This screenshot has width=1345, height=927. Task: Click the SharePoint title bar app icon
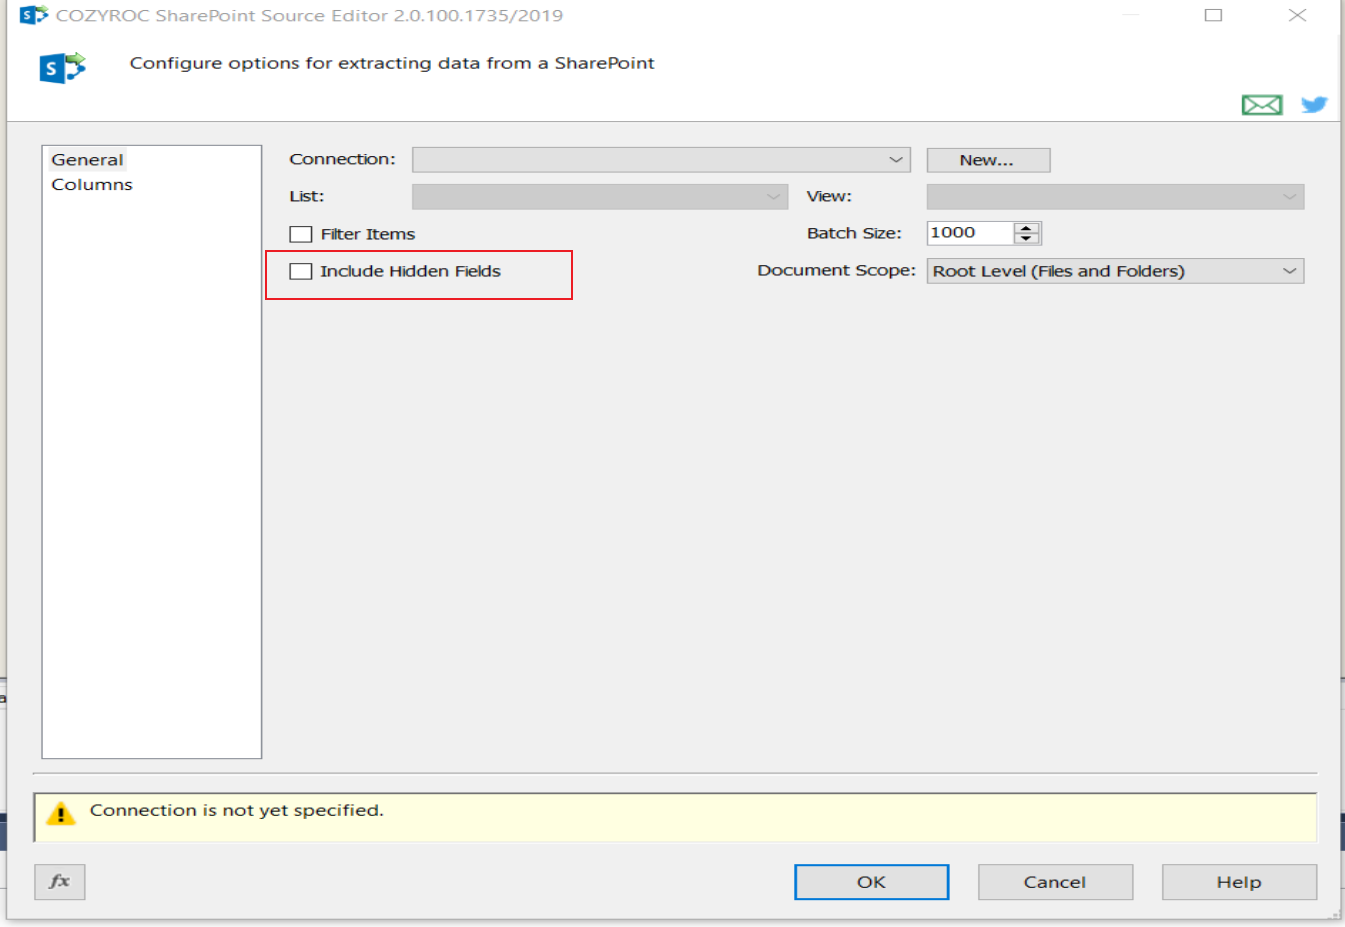click(x=34, y=15)
